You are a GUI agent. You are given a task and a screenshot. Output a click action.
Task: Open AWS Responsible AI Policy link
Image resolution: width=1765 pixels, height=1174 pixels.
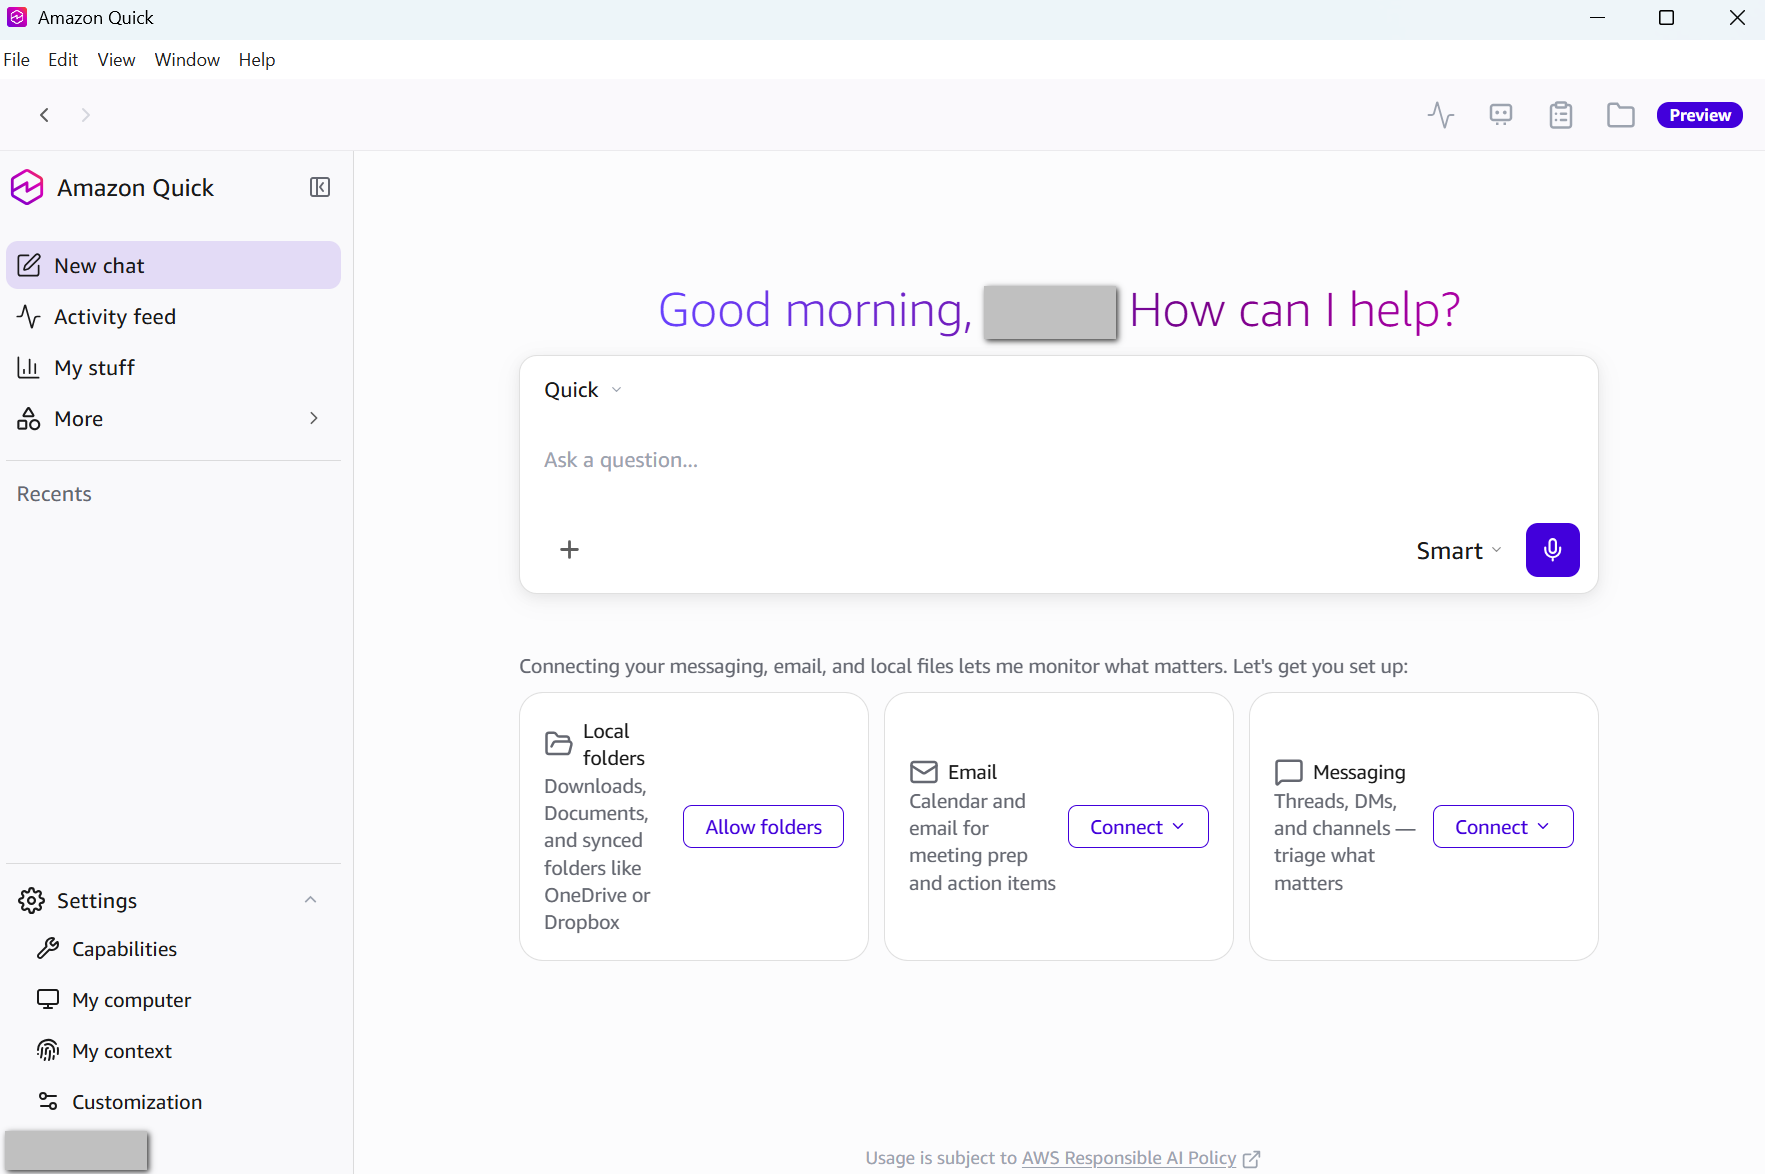[1129, 1158]
